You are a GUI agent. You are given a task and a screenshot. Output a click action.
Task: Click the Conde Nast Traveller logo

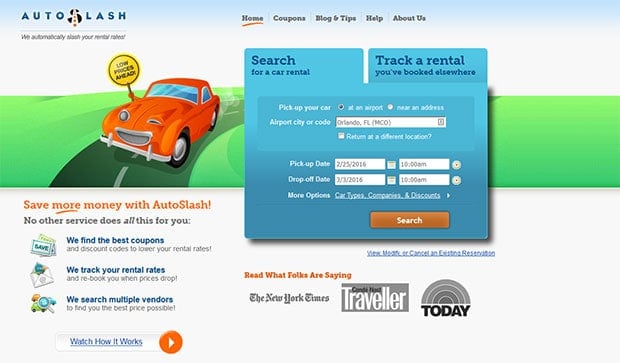375,298
